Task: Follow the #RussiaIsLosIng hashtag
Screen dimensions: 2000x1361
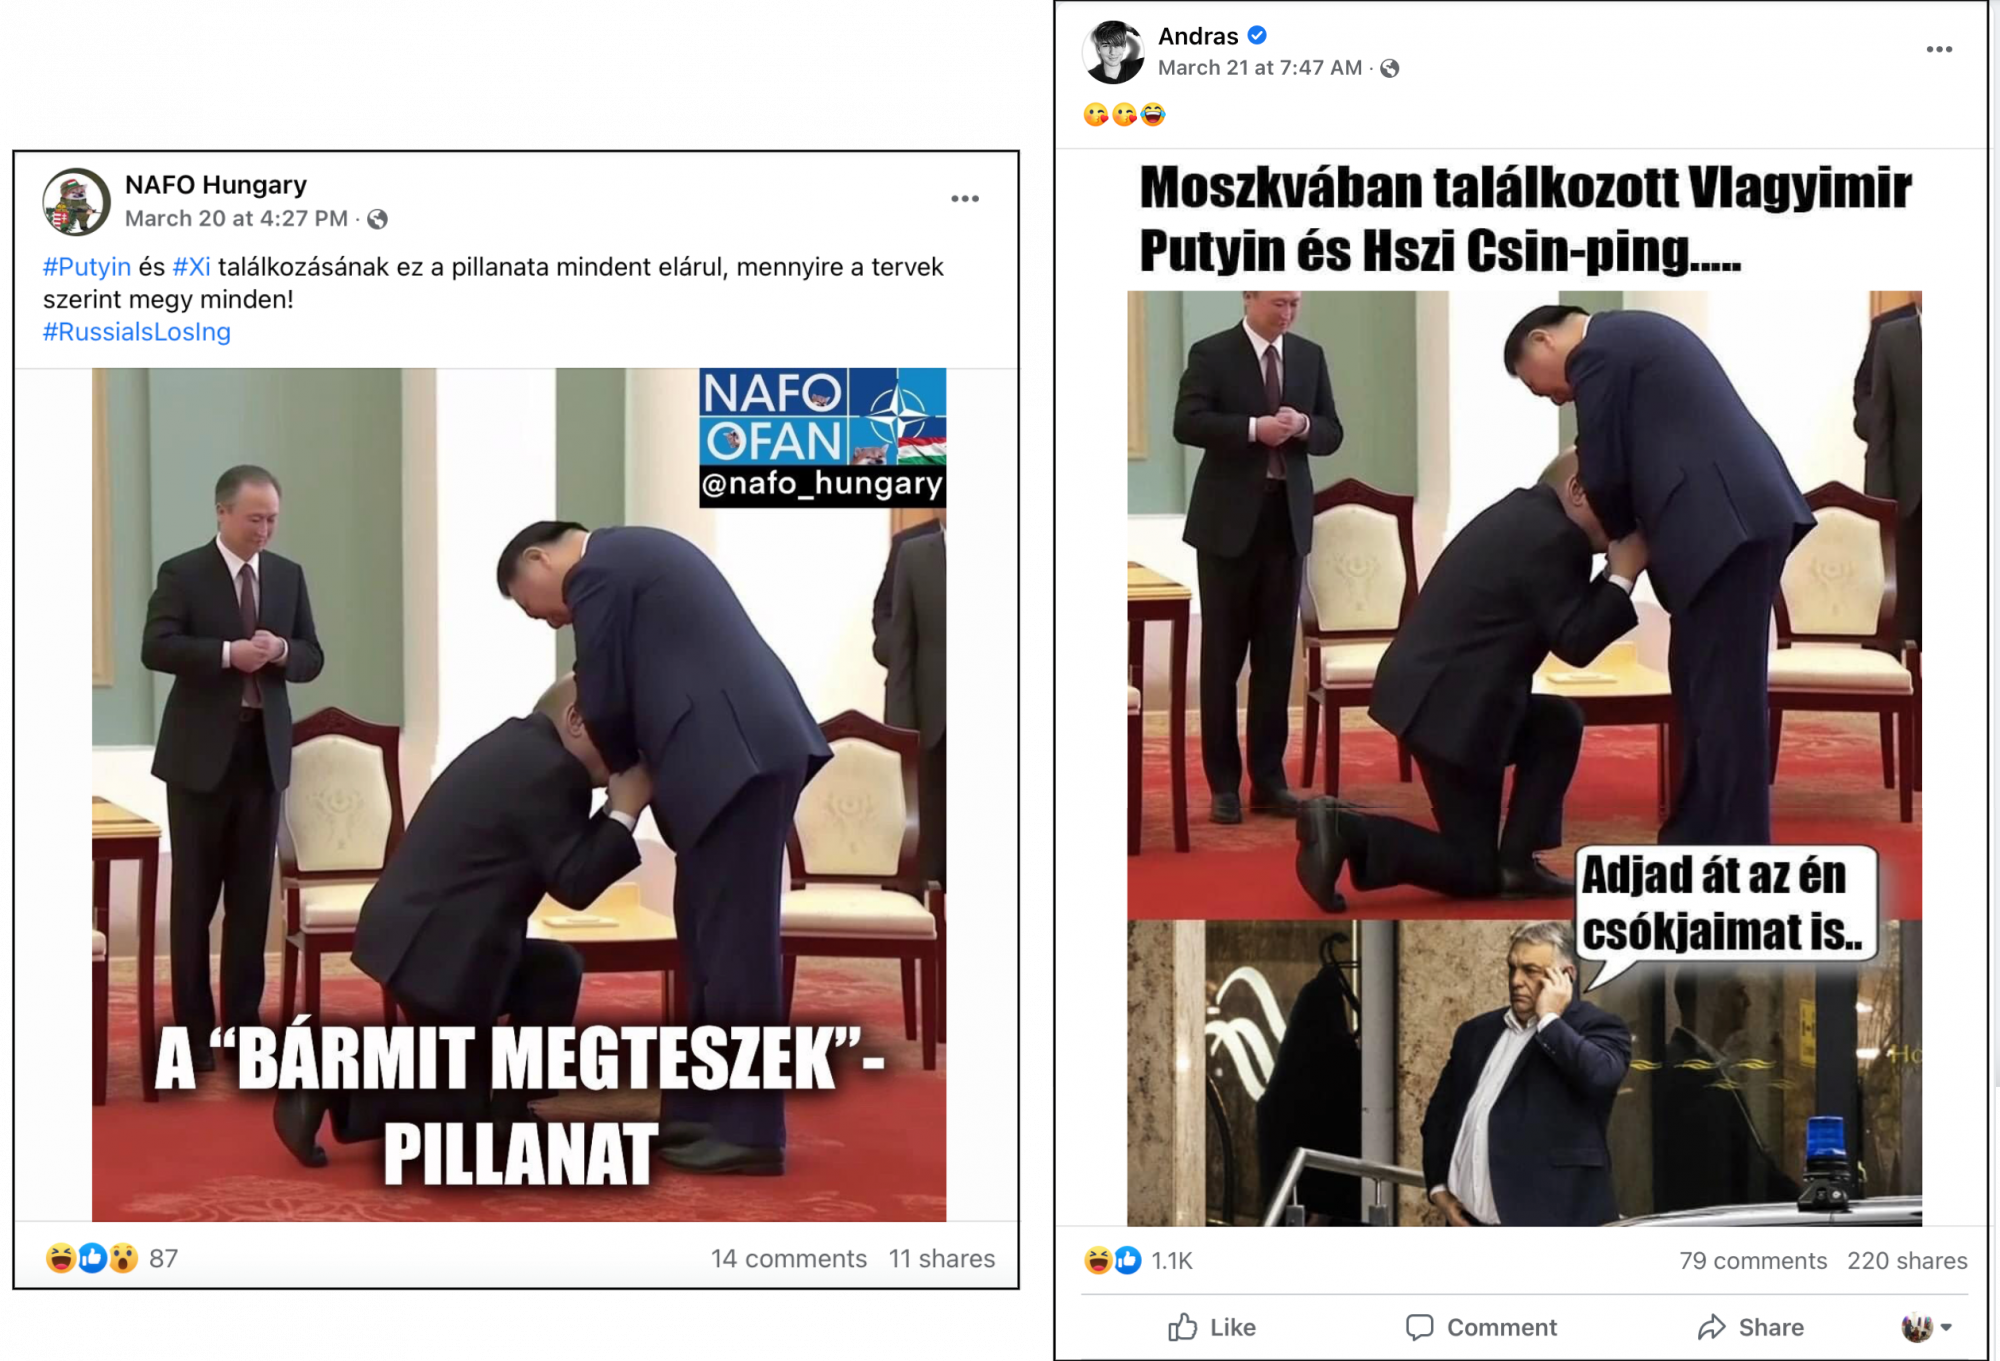Action: (x=136, y=332)
